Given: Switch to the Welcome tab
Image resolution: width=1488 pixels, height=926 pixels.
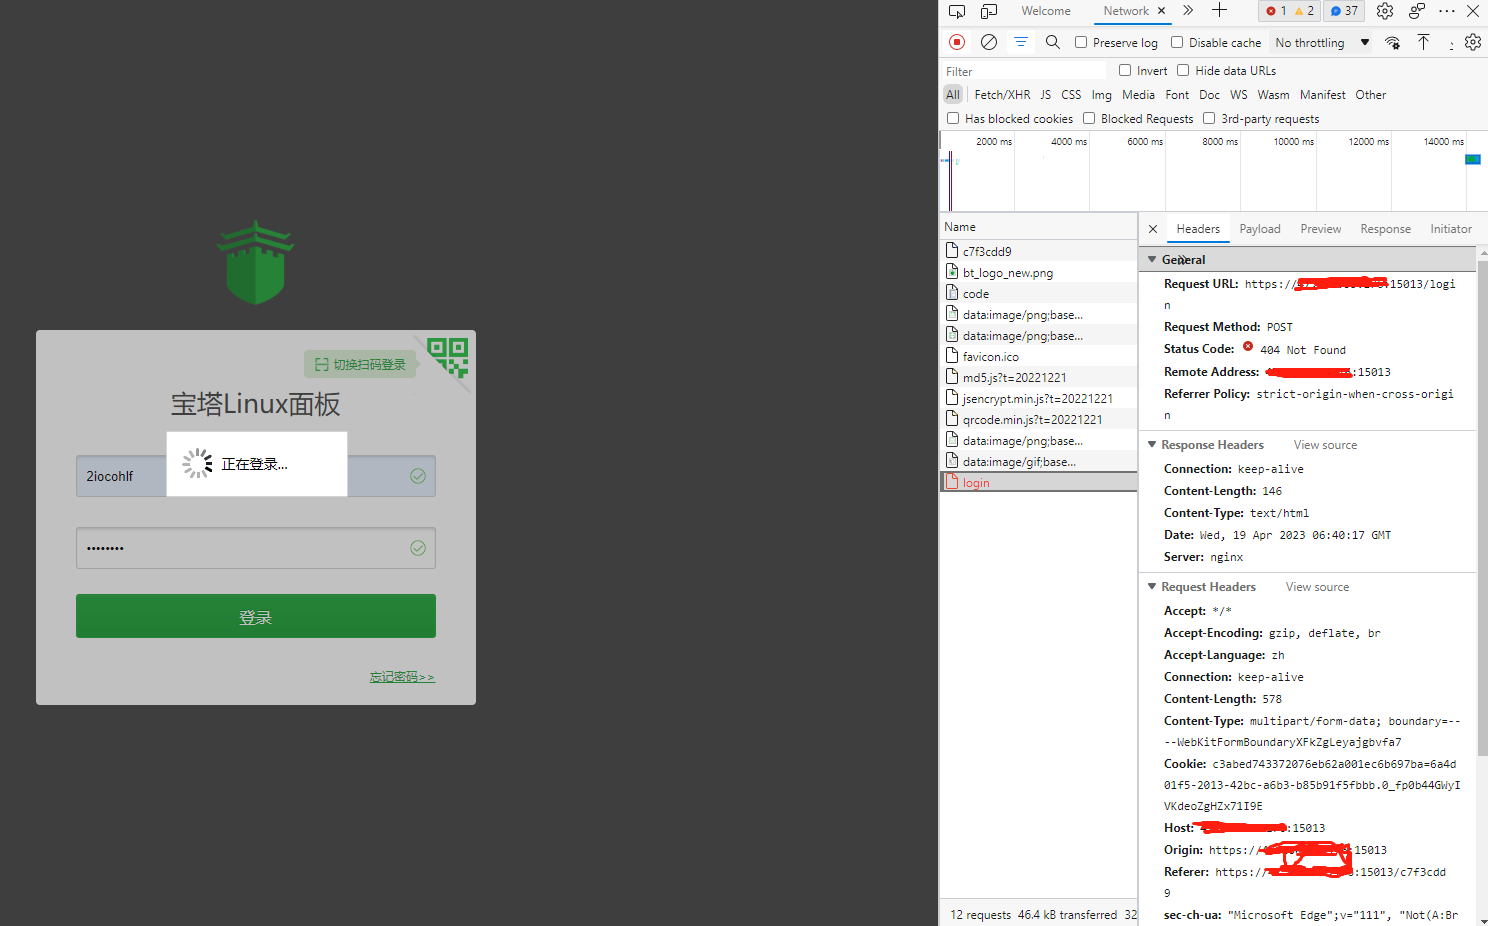Looking at the screenshot, I should 1046,11.
